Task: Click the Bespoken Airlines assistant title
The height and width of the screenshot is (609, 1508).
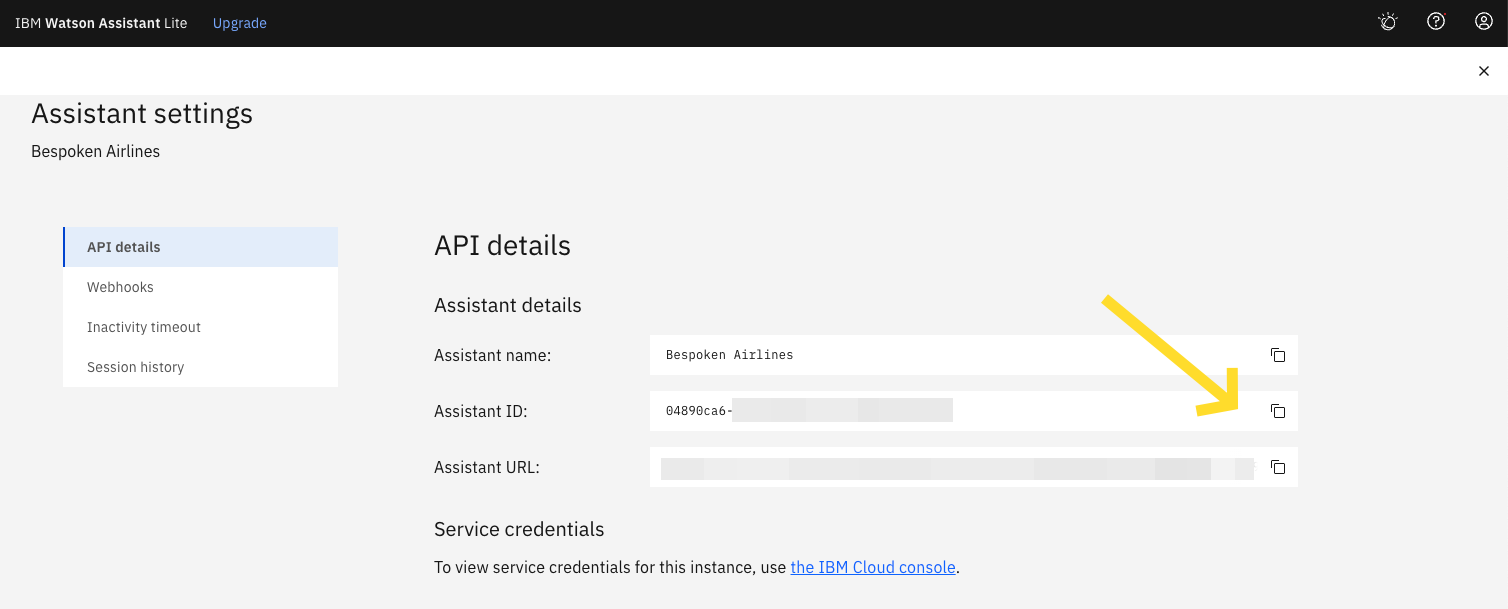Action: tap(95, 150)
